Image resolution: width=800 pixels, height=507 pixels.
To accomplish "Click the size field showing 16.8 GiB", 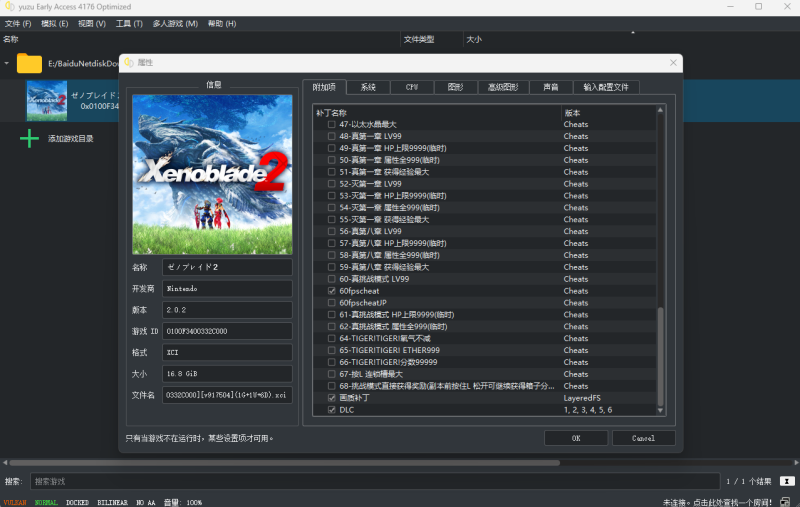I will click(x=228, y=374).
